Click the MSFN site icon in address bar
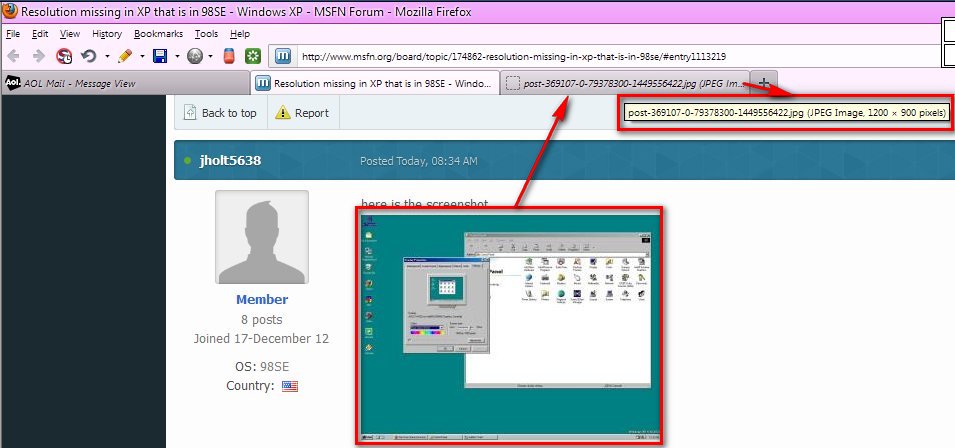The image size is (955, 448). [282, 57]
